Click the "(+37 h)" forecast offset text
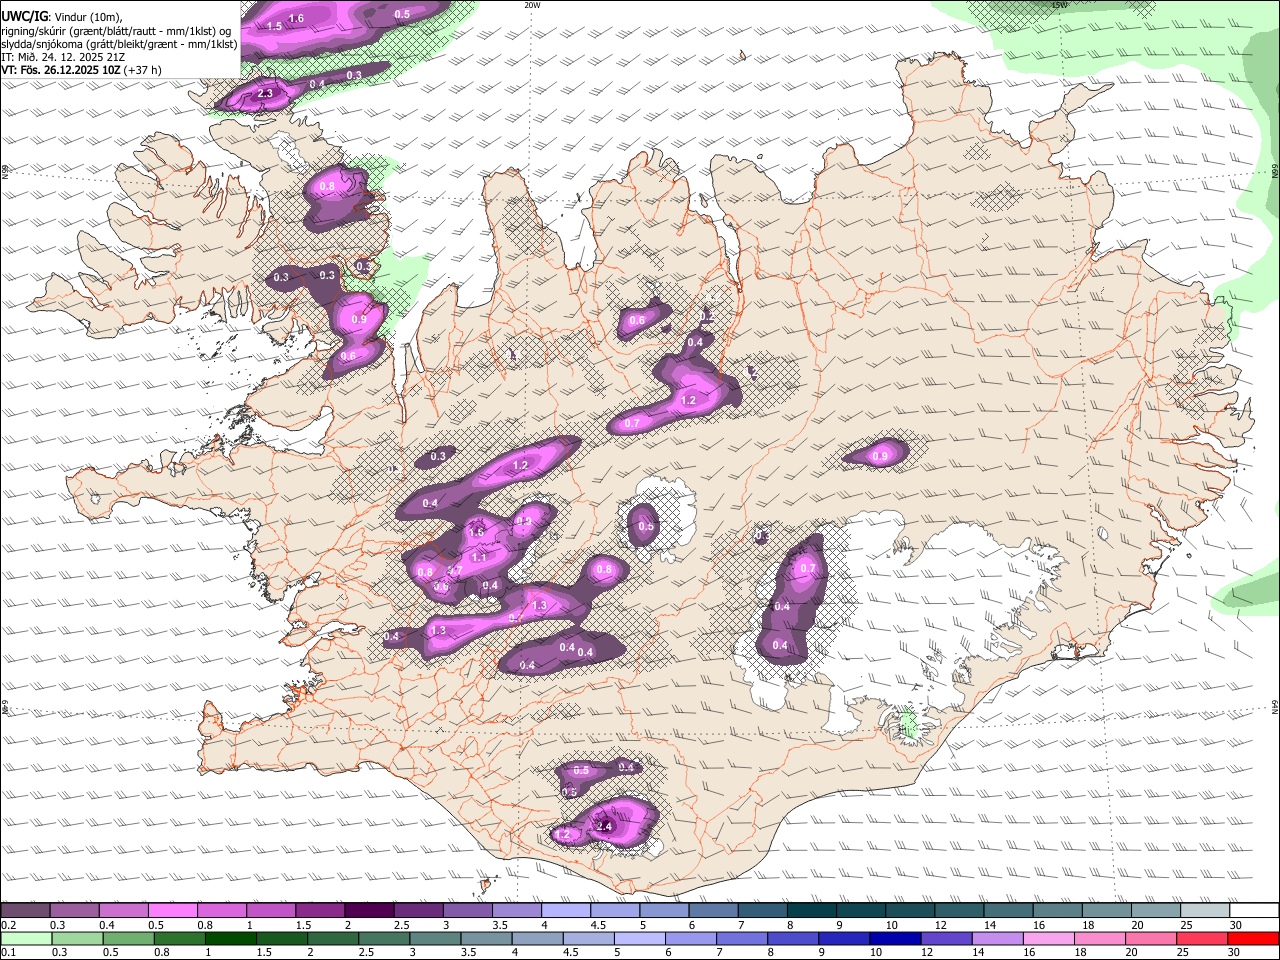 (143, 70)
